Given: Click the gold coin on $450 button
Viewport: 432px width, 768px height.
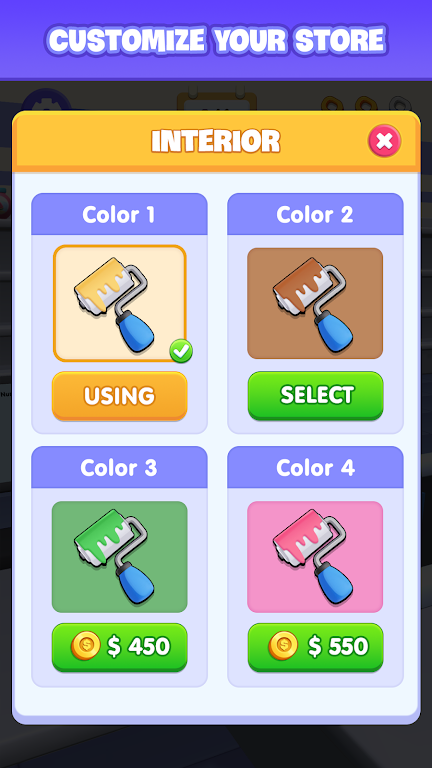Looking at the screenshot, I should tap(86, 646).
